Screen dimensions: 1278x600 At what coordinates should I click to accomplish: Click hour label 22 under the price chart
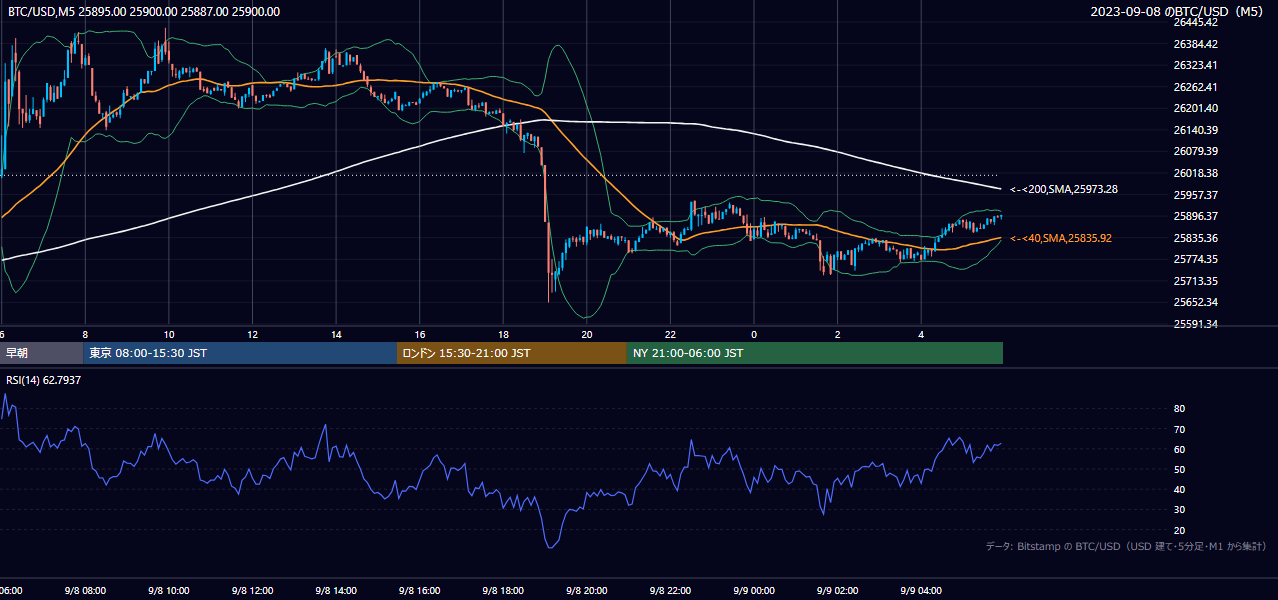671,334
